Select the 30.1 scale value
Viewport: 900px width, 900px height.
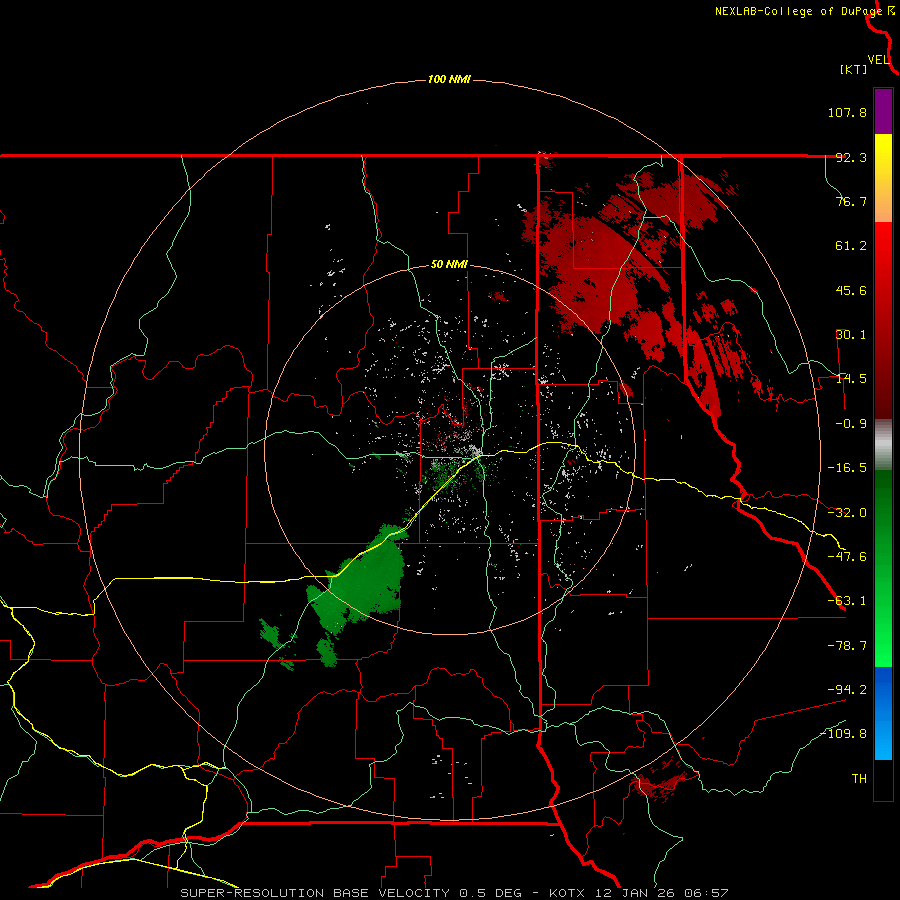tap(851, 335)
